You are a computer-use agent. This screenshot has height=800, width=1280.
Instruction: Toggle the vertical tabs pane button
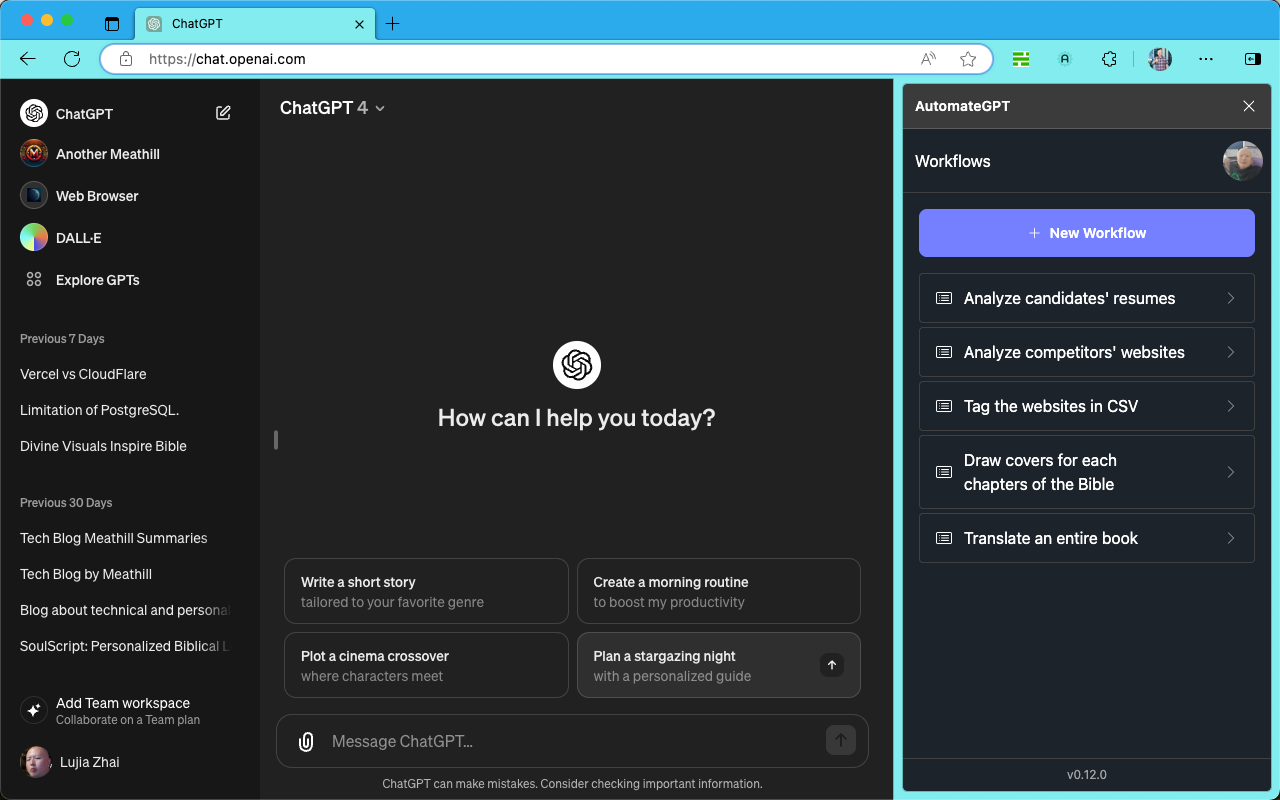click(x=112, y=24)
